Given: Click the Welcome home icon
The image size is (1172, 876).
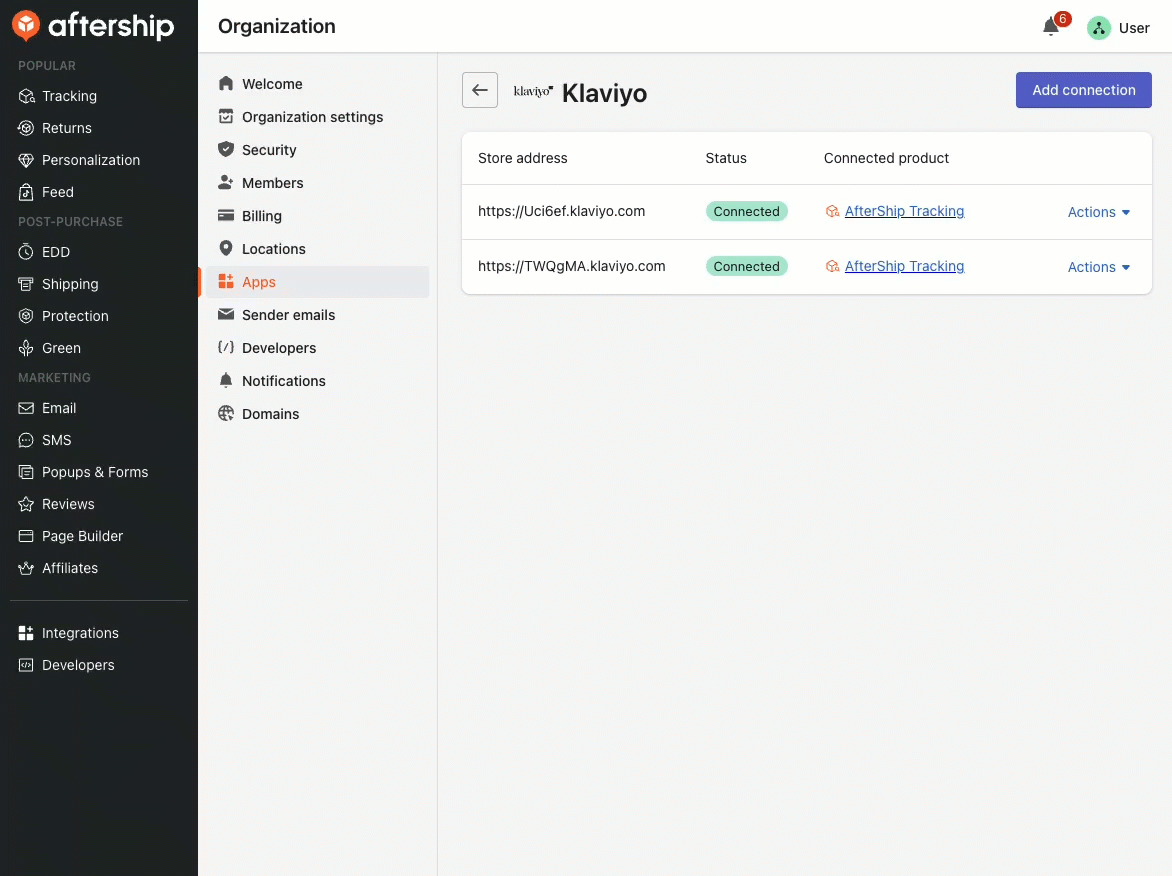Looking at the screenshot, I should click(x=226, y=84).
